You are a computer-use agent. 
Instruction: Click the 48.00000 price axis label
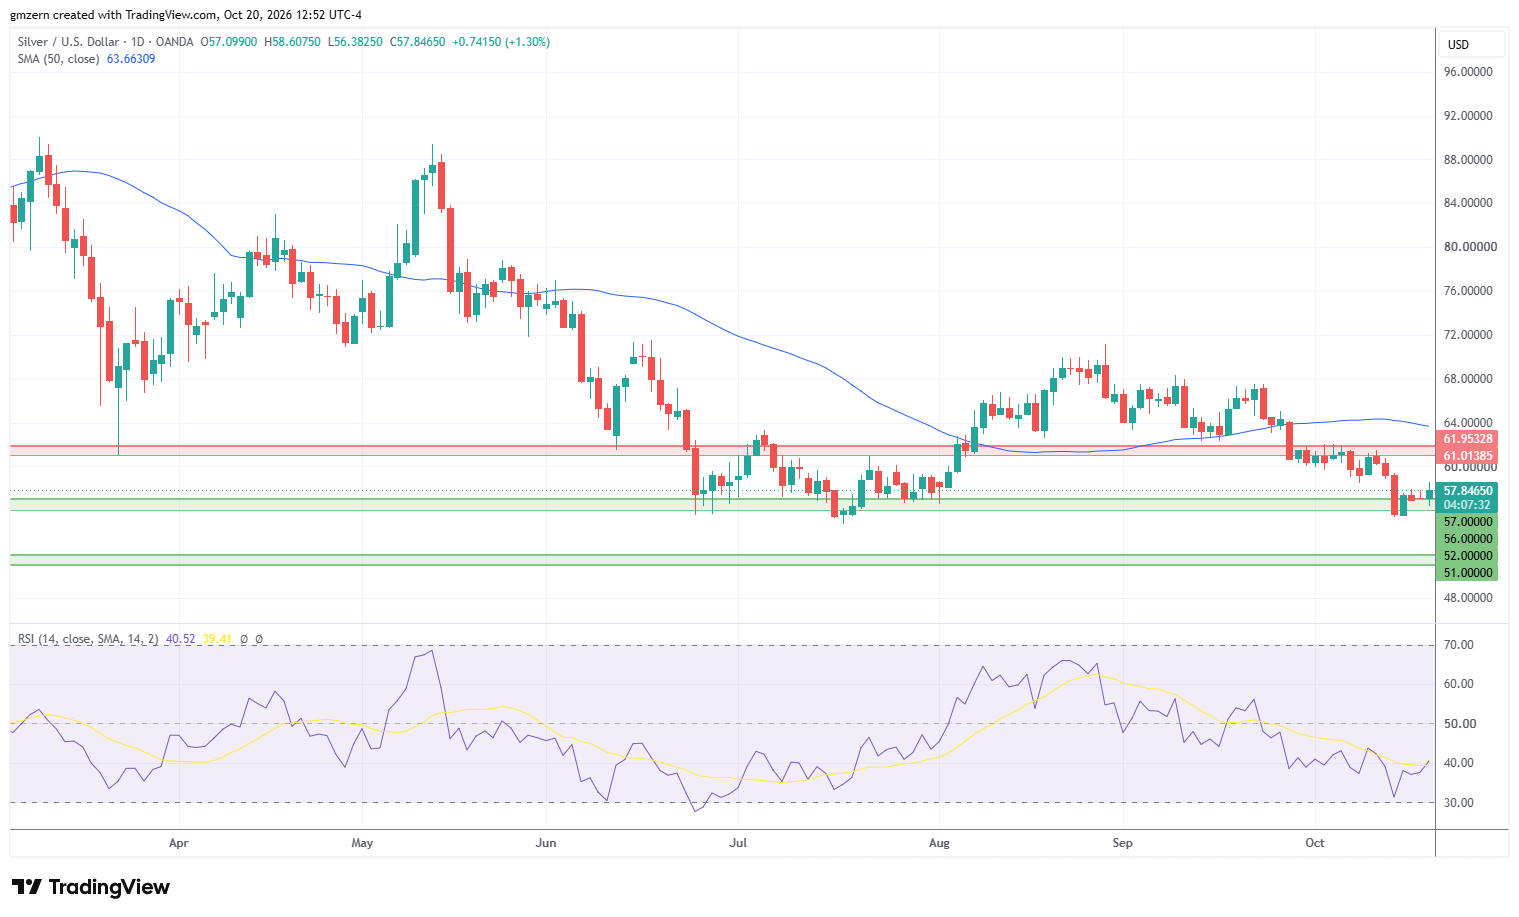(x=1468, y=598)
